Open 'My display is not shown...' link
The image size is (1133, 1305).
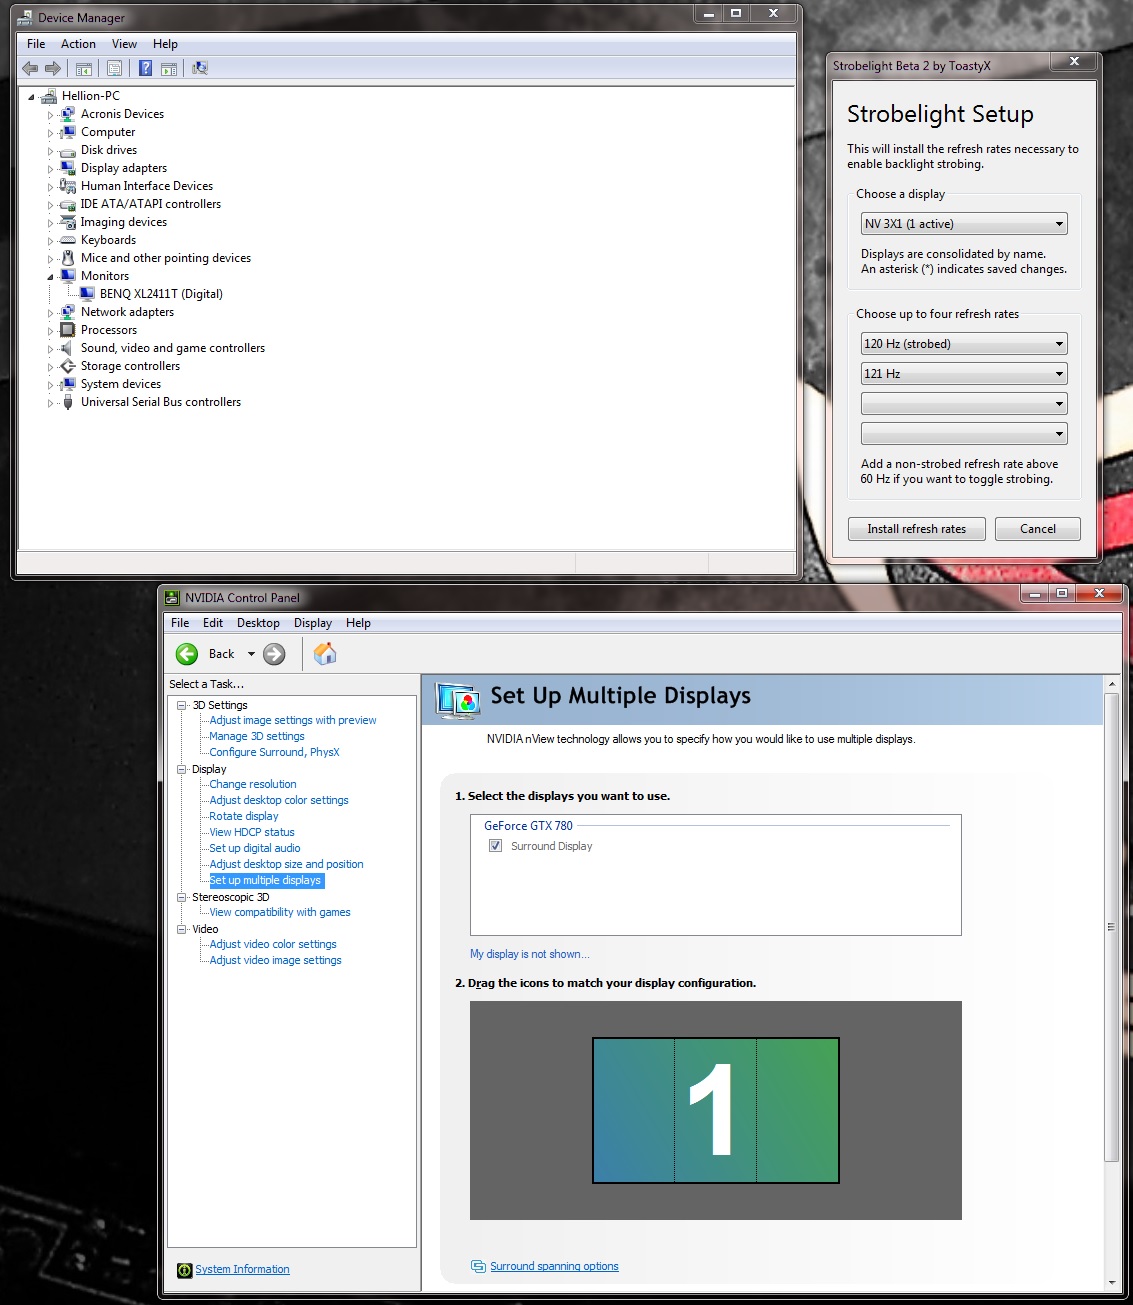(x=529, y=954)
